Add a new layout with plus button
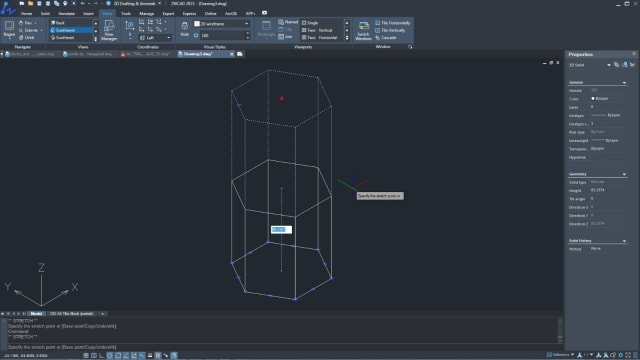This screenshot has width=640, height=360. [102, 313]
